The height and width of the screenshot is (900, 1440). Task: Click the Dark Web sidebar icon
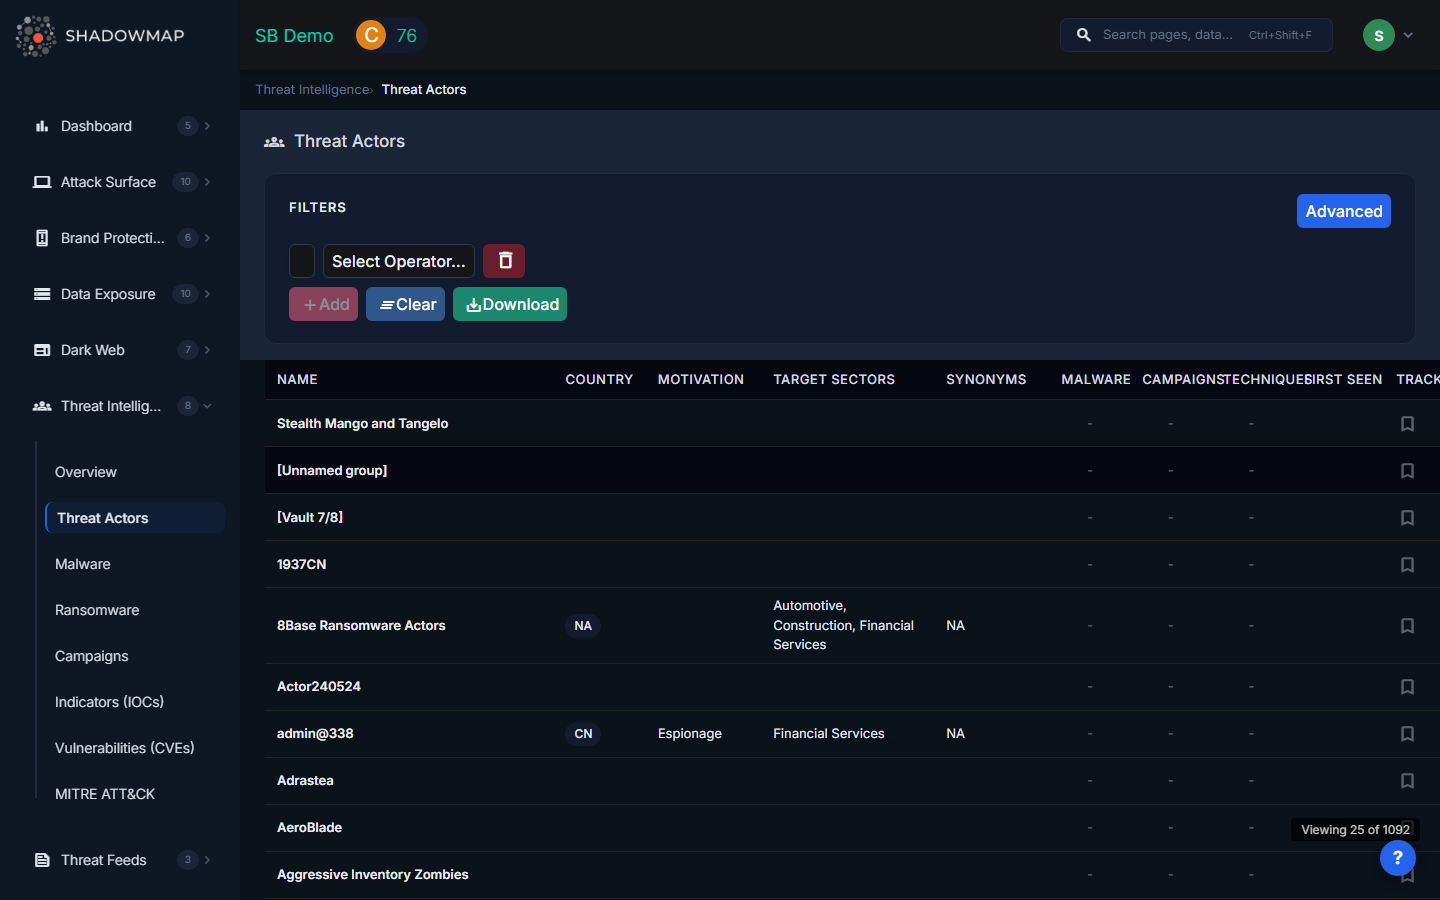(42, 350)
